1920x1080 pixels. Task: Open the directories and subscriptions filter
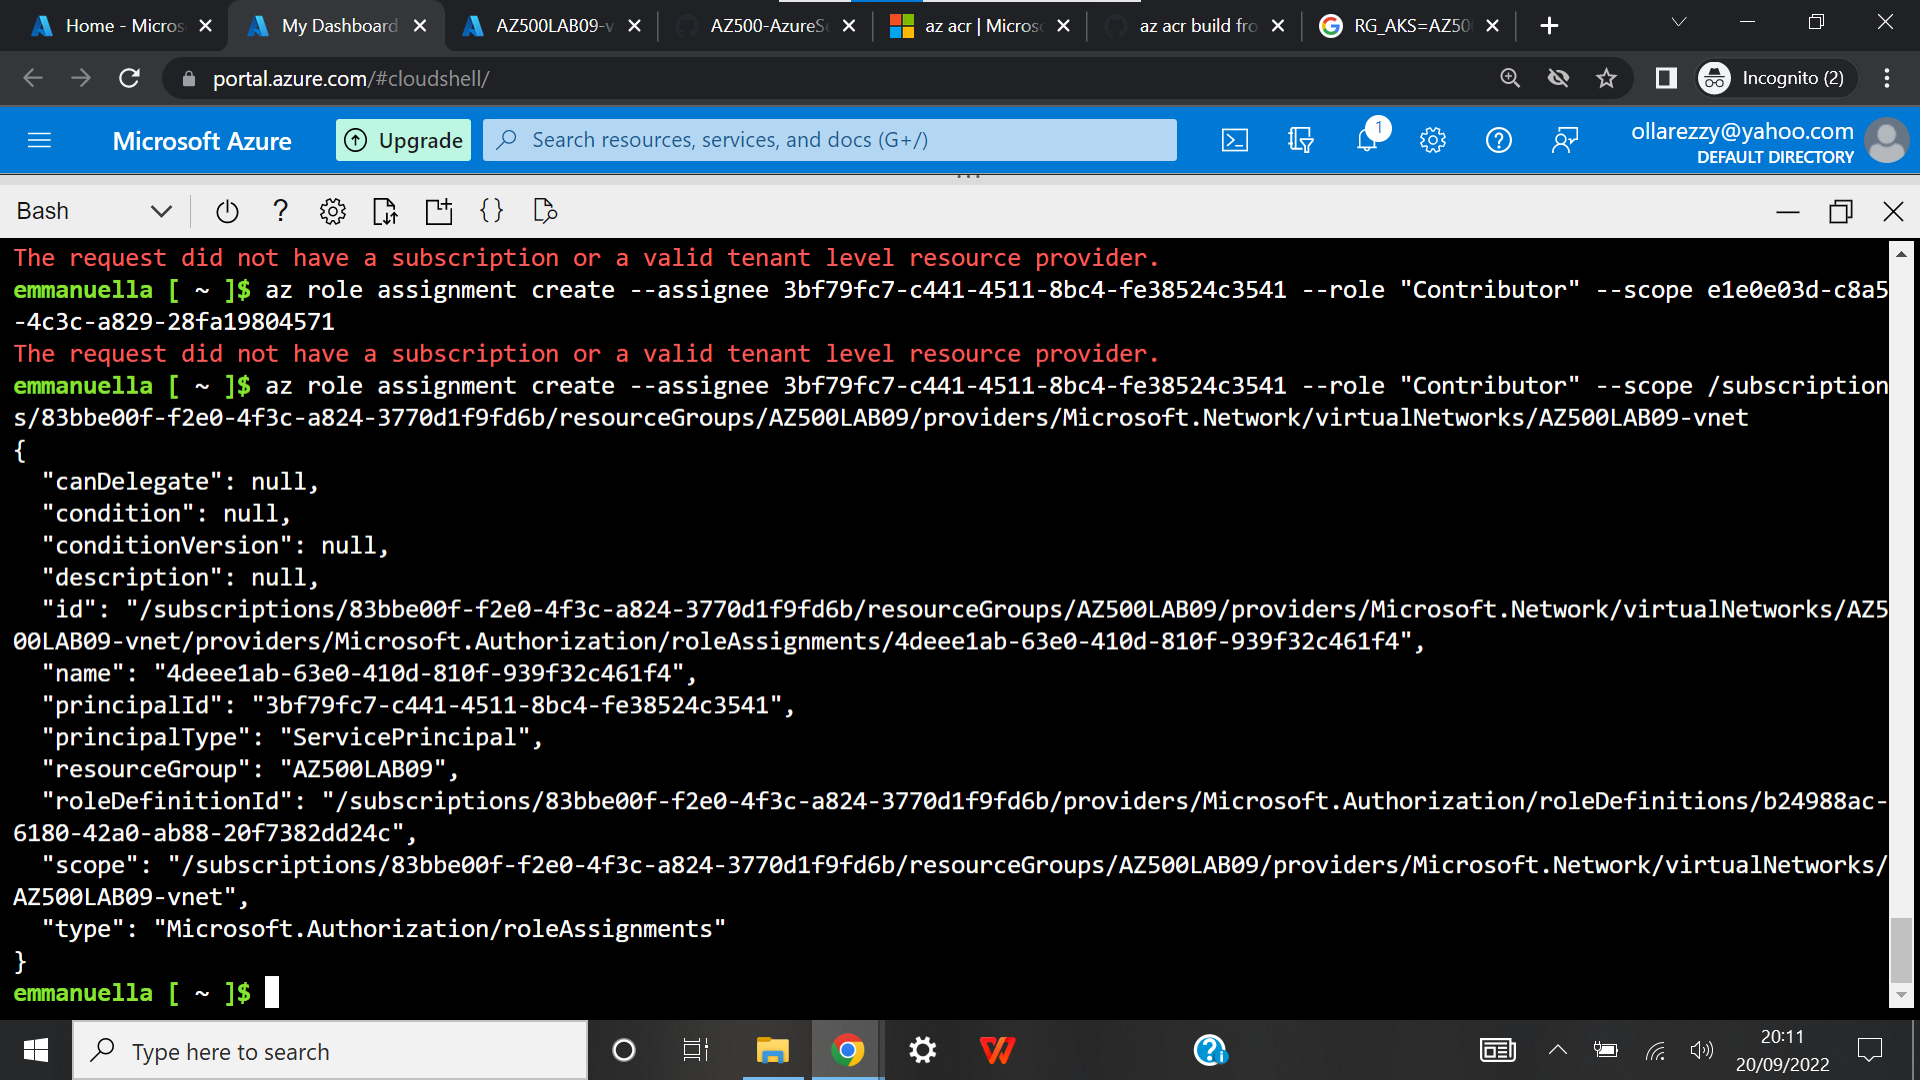click(1300, 140)
